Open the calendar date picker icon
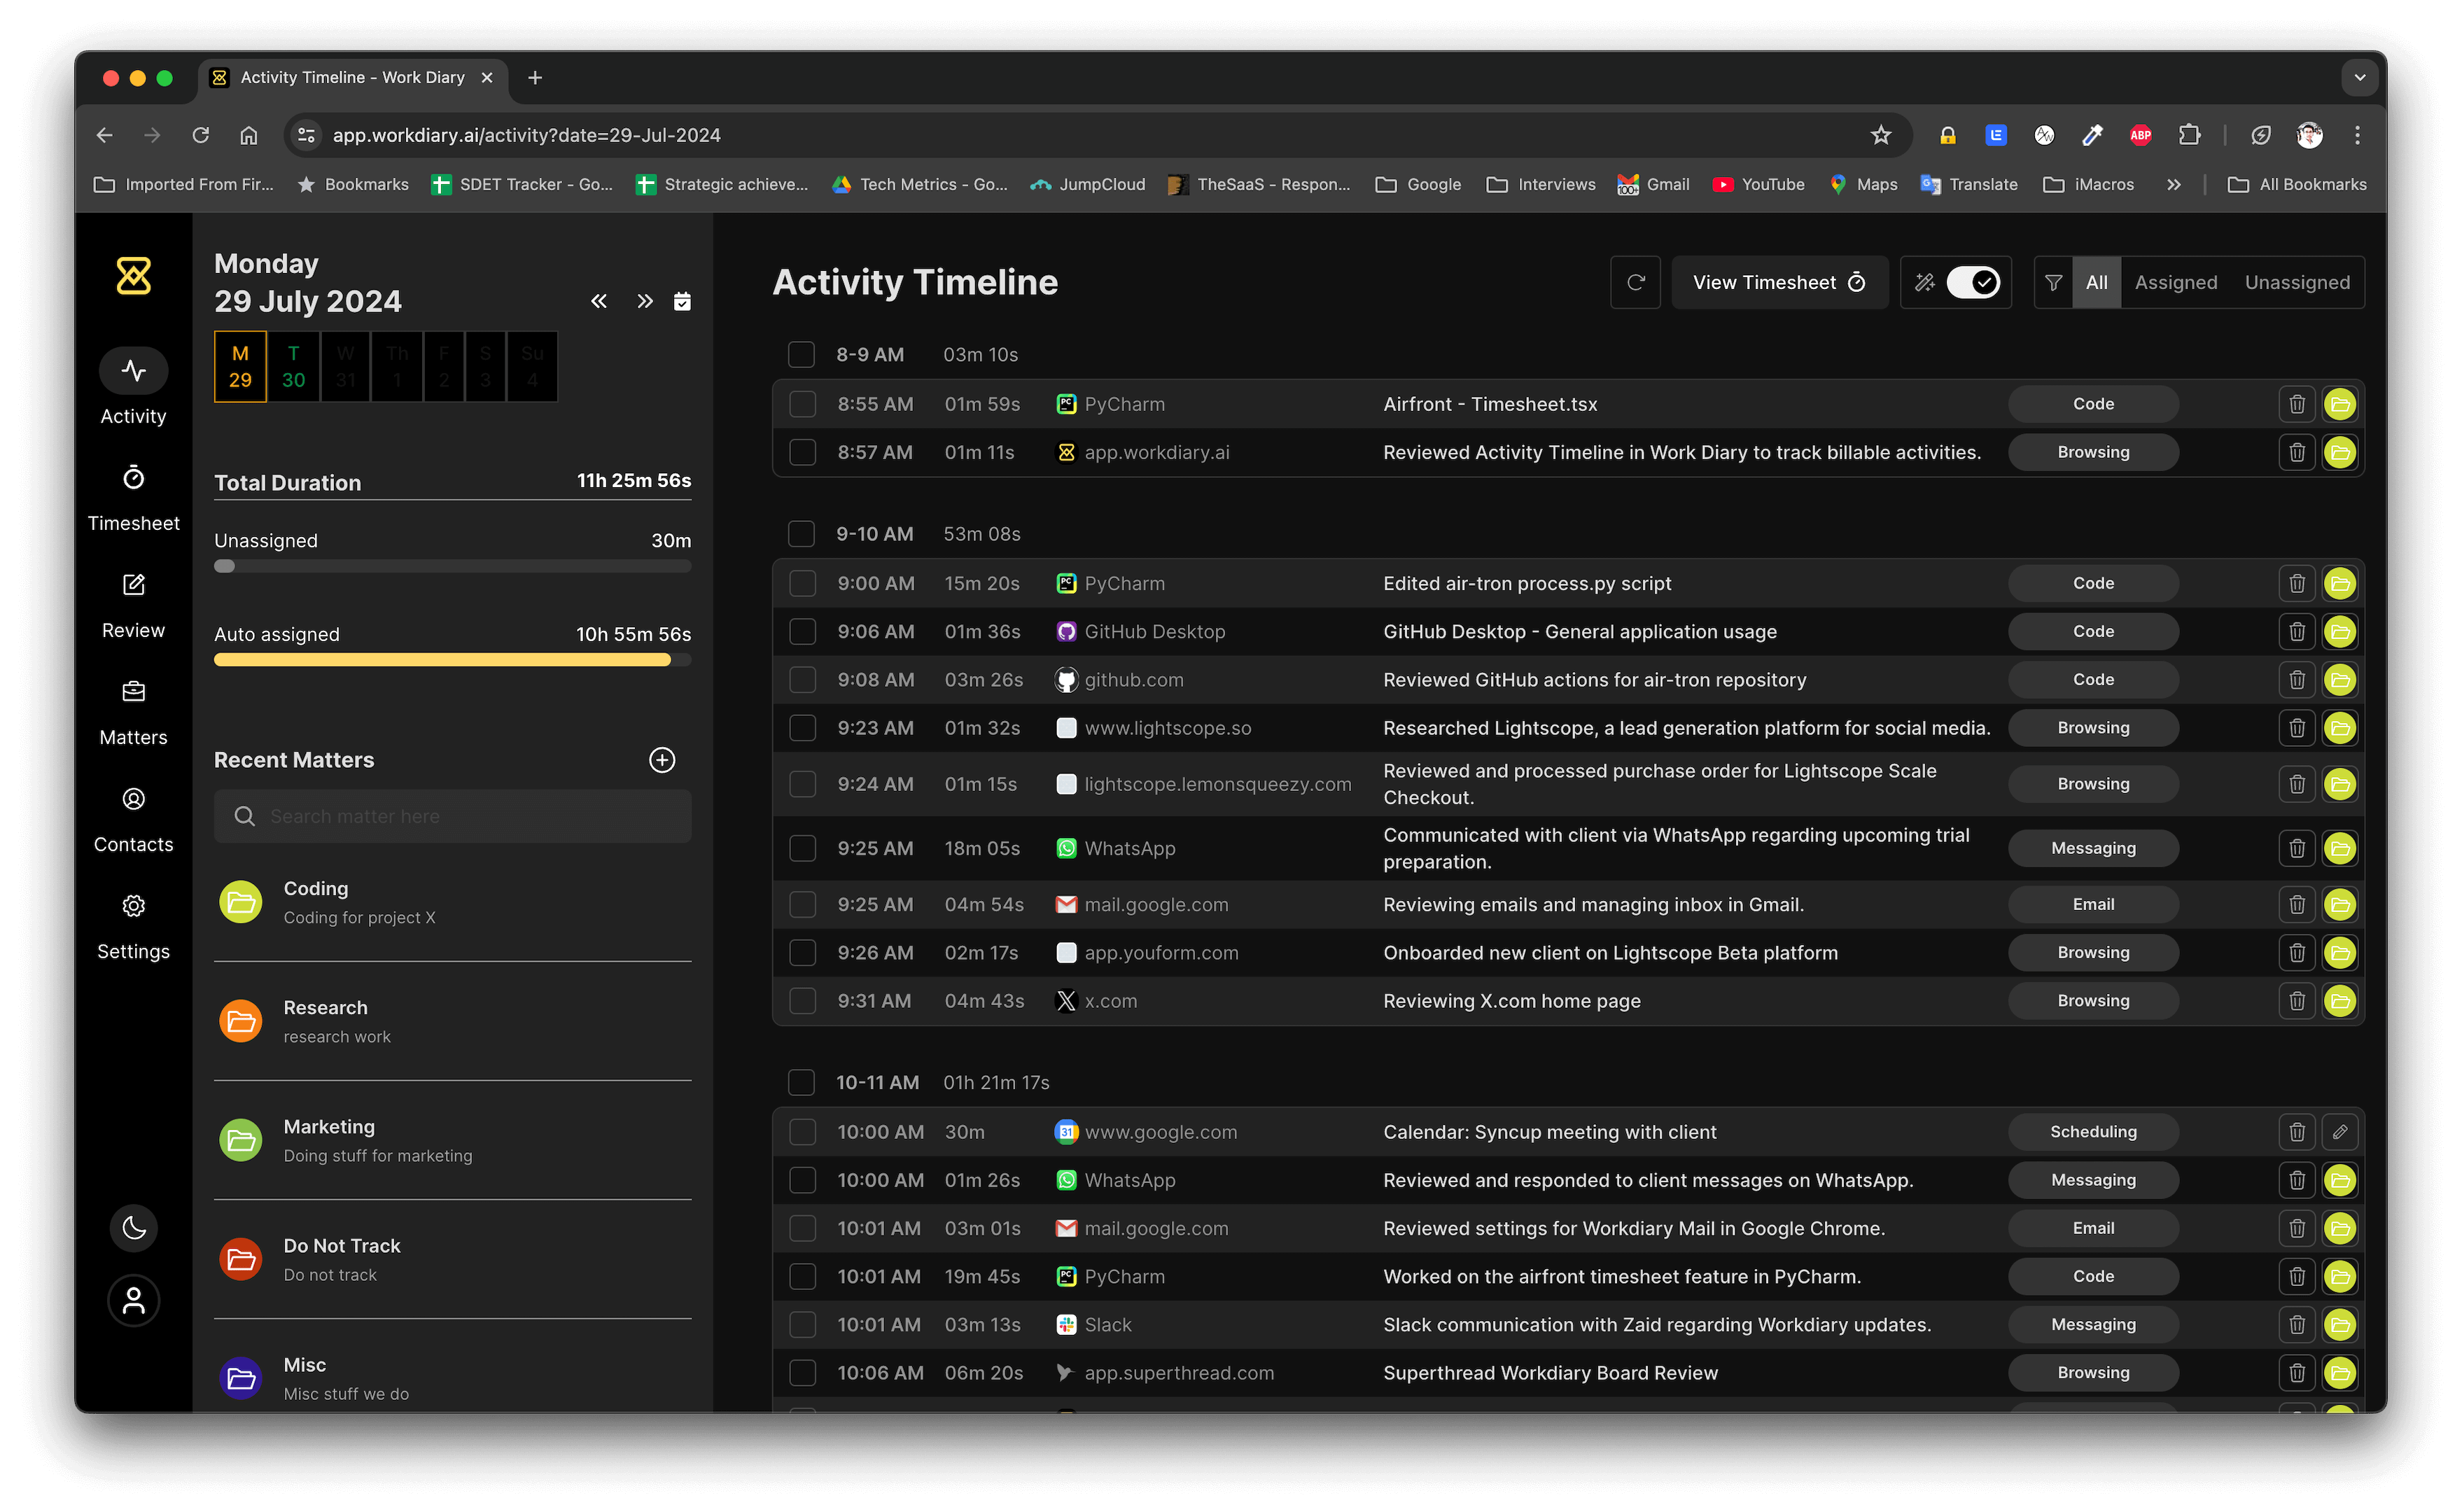 pos(682,301)
